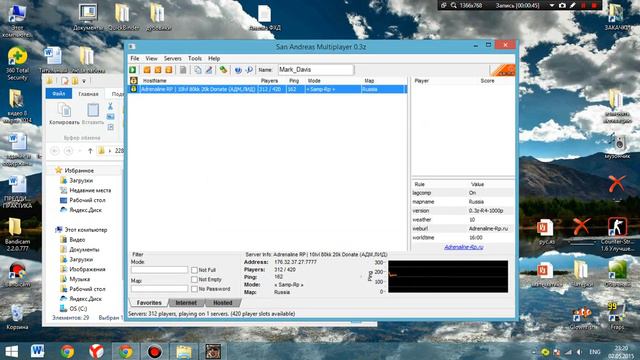Click Копировать button in Explorer ribbon

tap(64, 114)
